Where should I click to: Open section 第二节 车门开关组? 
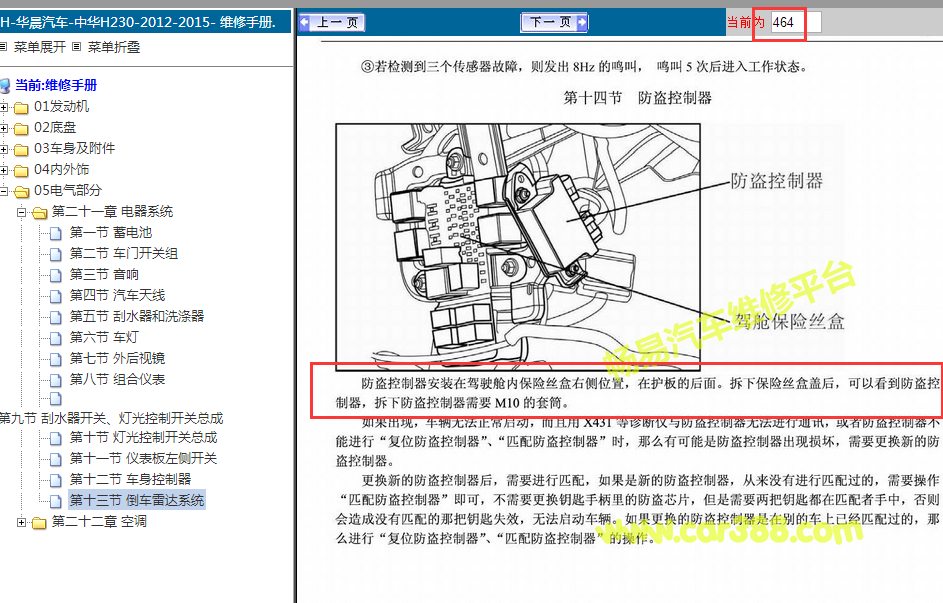click(124, 254)
